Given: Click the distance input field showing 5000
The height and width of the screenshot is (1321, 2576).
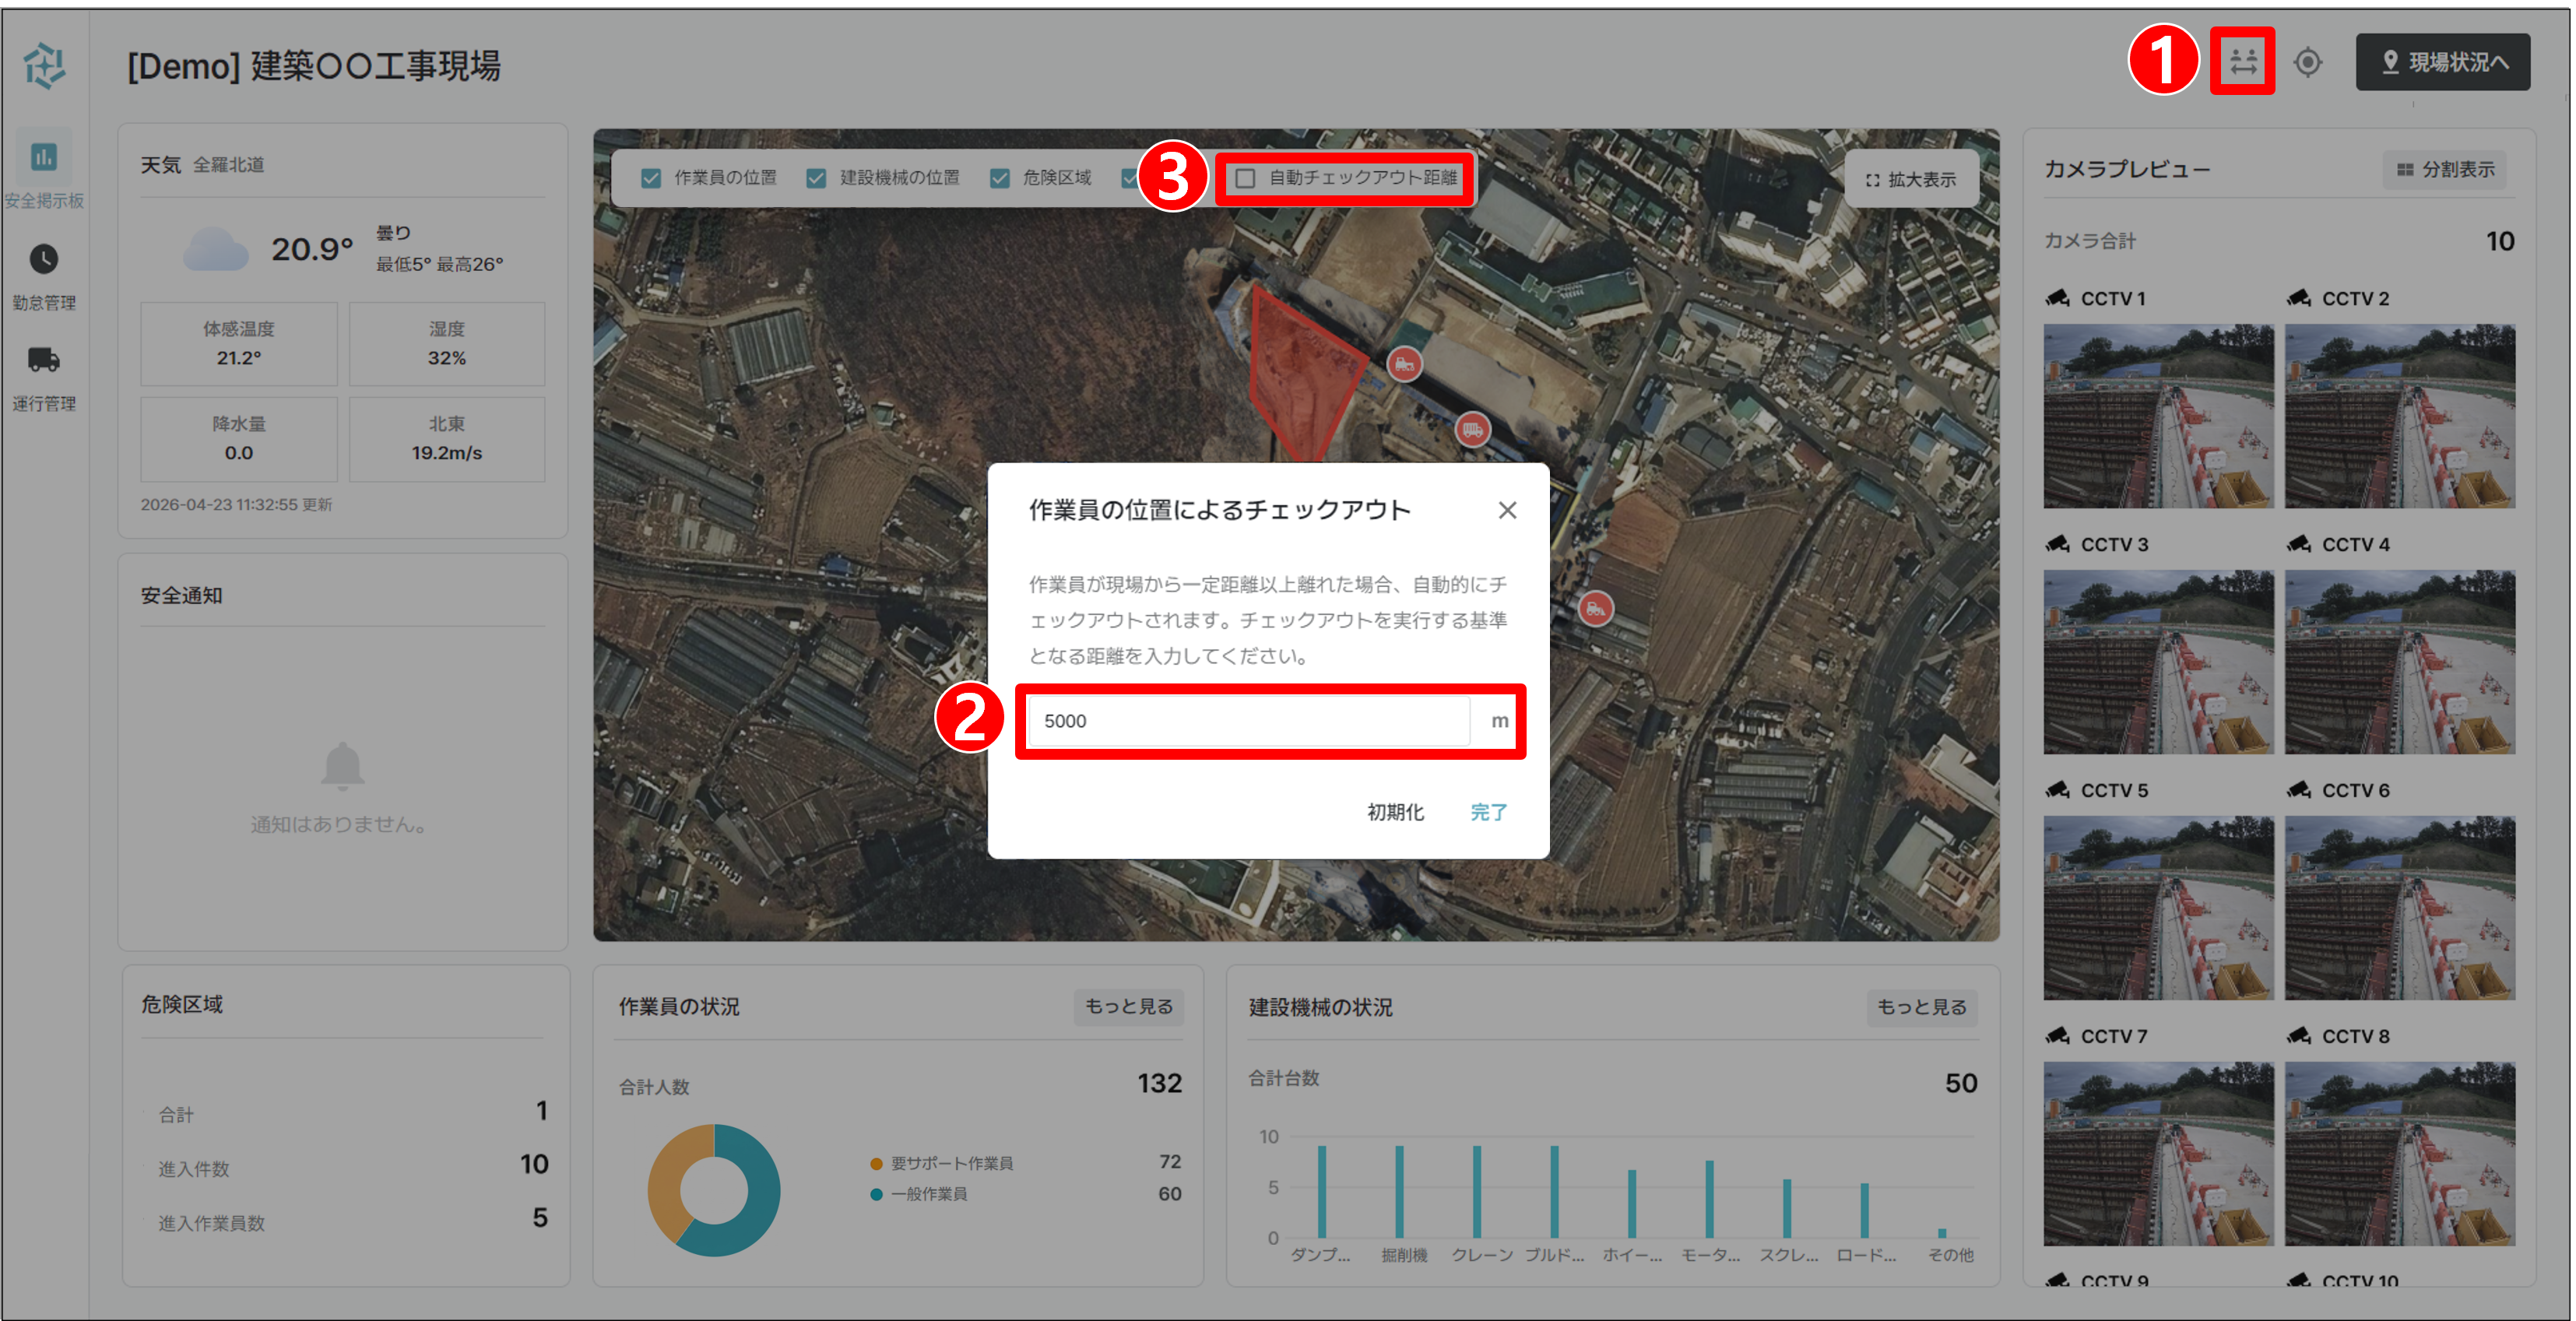Looking at the screenshot, I should [x=1248, y=721].
